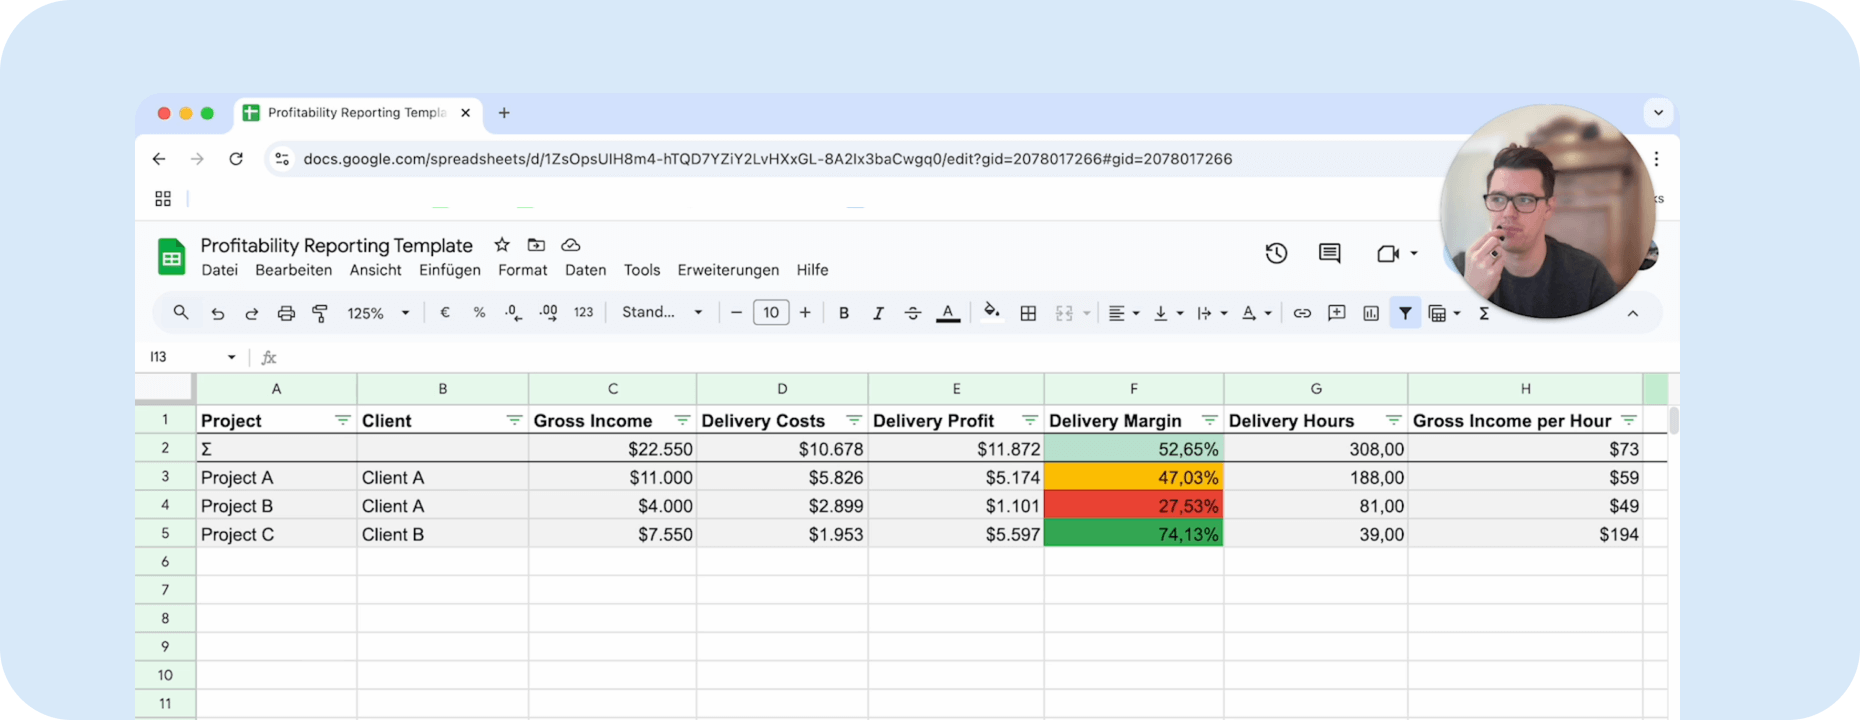Open the Einfügen menu
Image resolution: width=1860 pixels, height=720 pixels.
tap(450, 270)
